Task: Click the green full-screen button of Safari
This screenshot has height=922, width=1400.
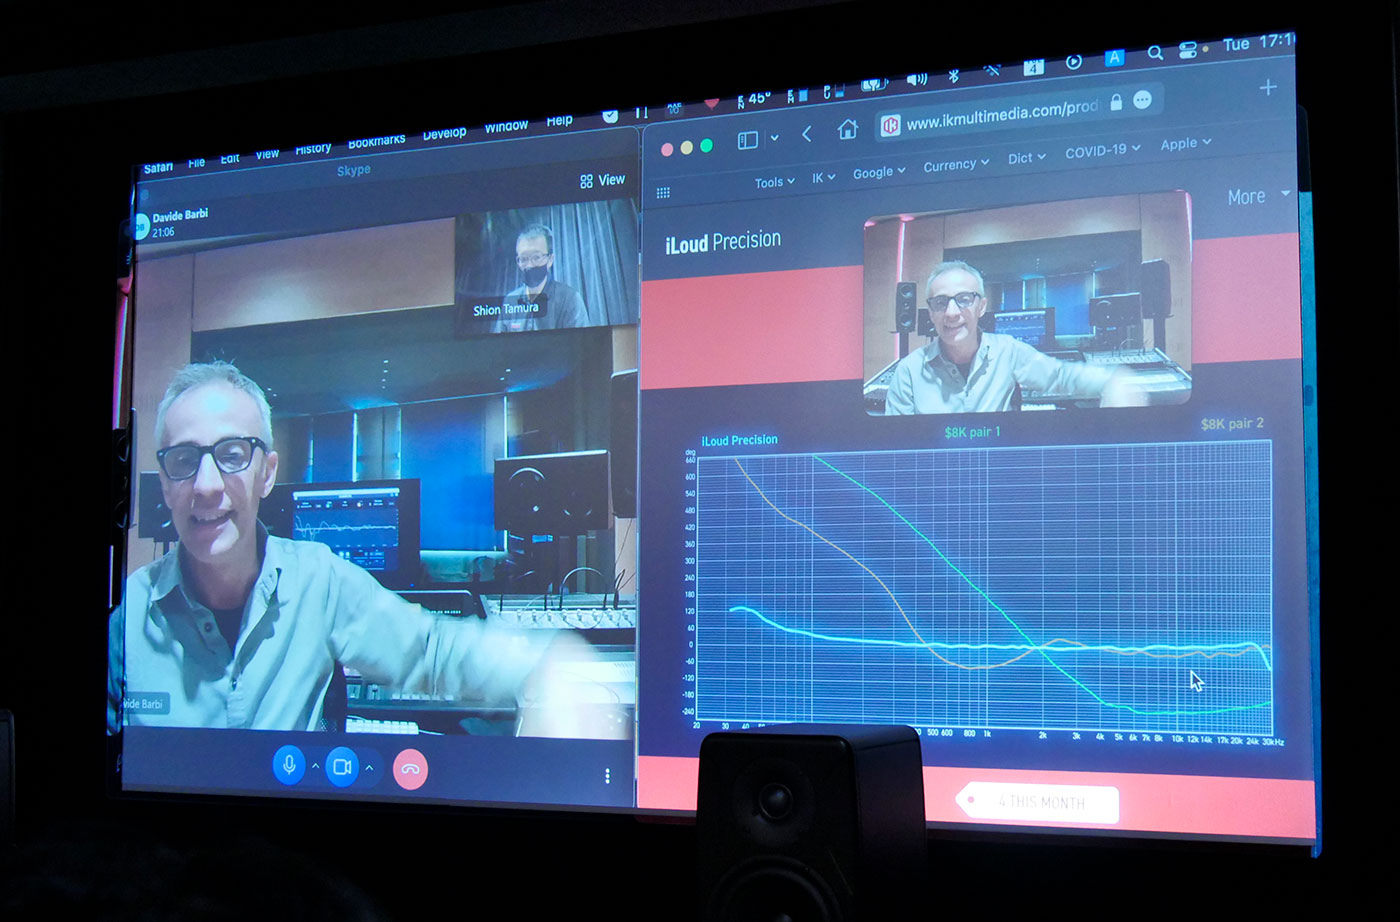Action: pyautogui.click(x=707, y=146)
